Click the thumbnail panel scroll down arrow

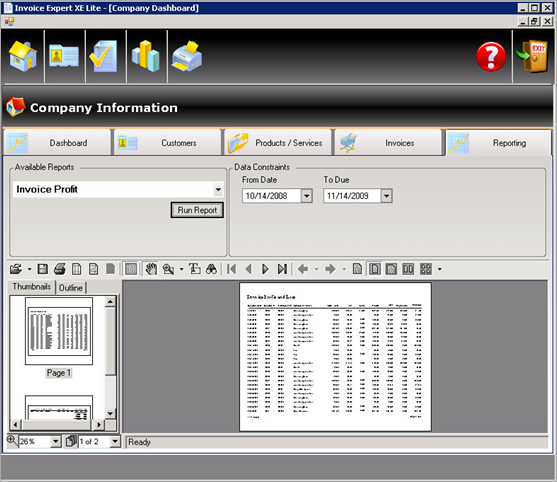click(110, 413)
